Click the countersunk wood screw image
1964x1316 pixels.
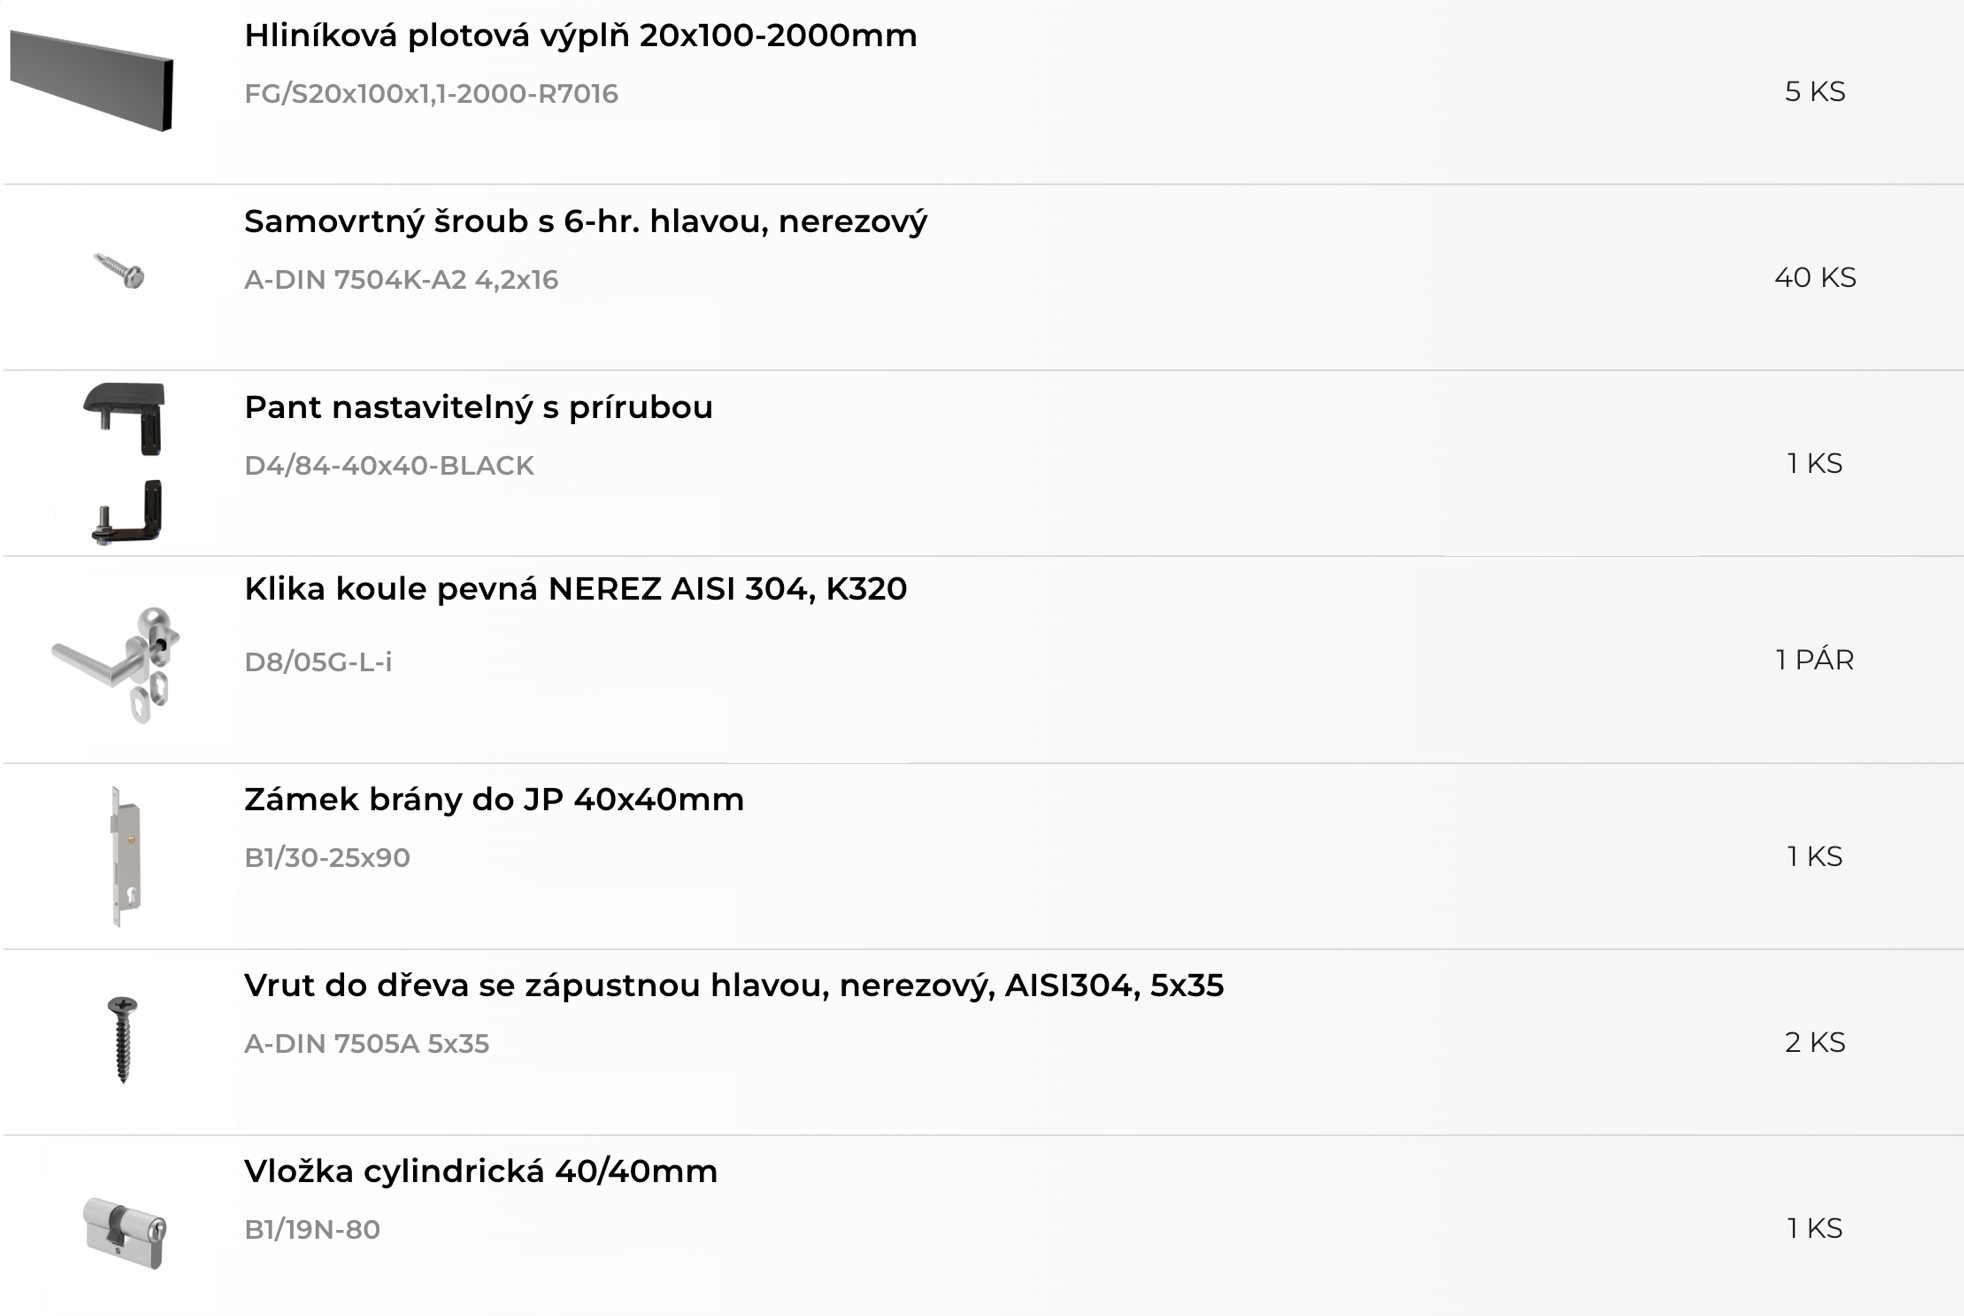[122, 1040]
